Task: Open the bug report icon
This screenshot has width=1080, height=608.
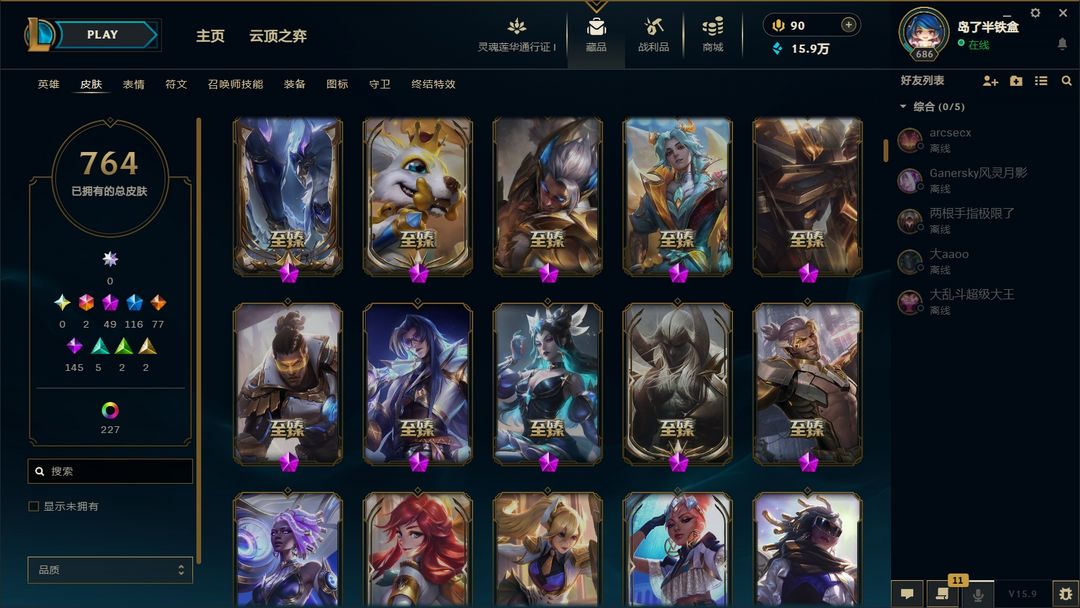Action: [1066, 594]
